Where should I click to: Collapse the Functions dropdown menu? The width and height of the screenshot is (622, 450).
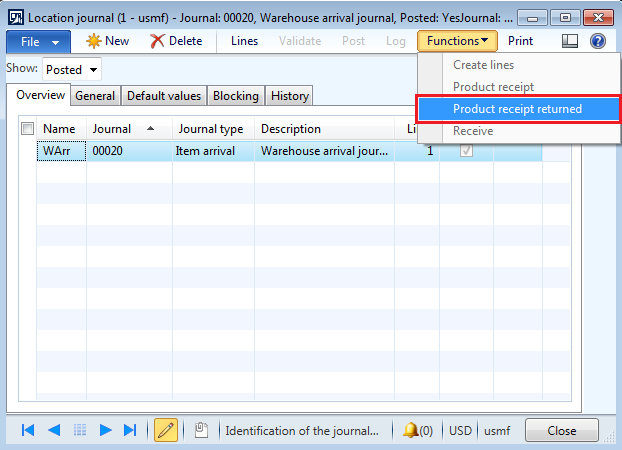[x=457, y=41]
